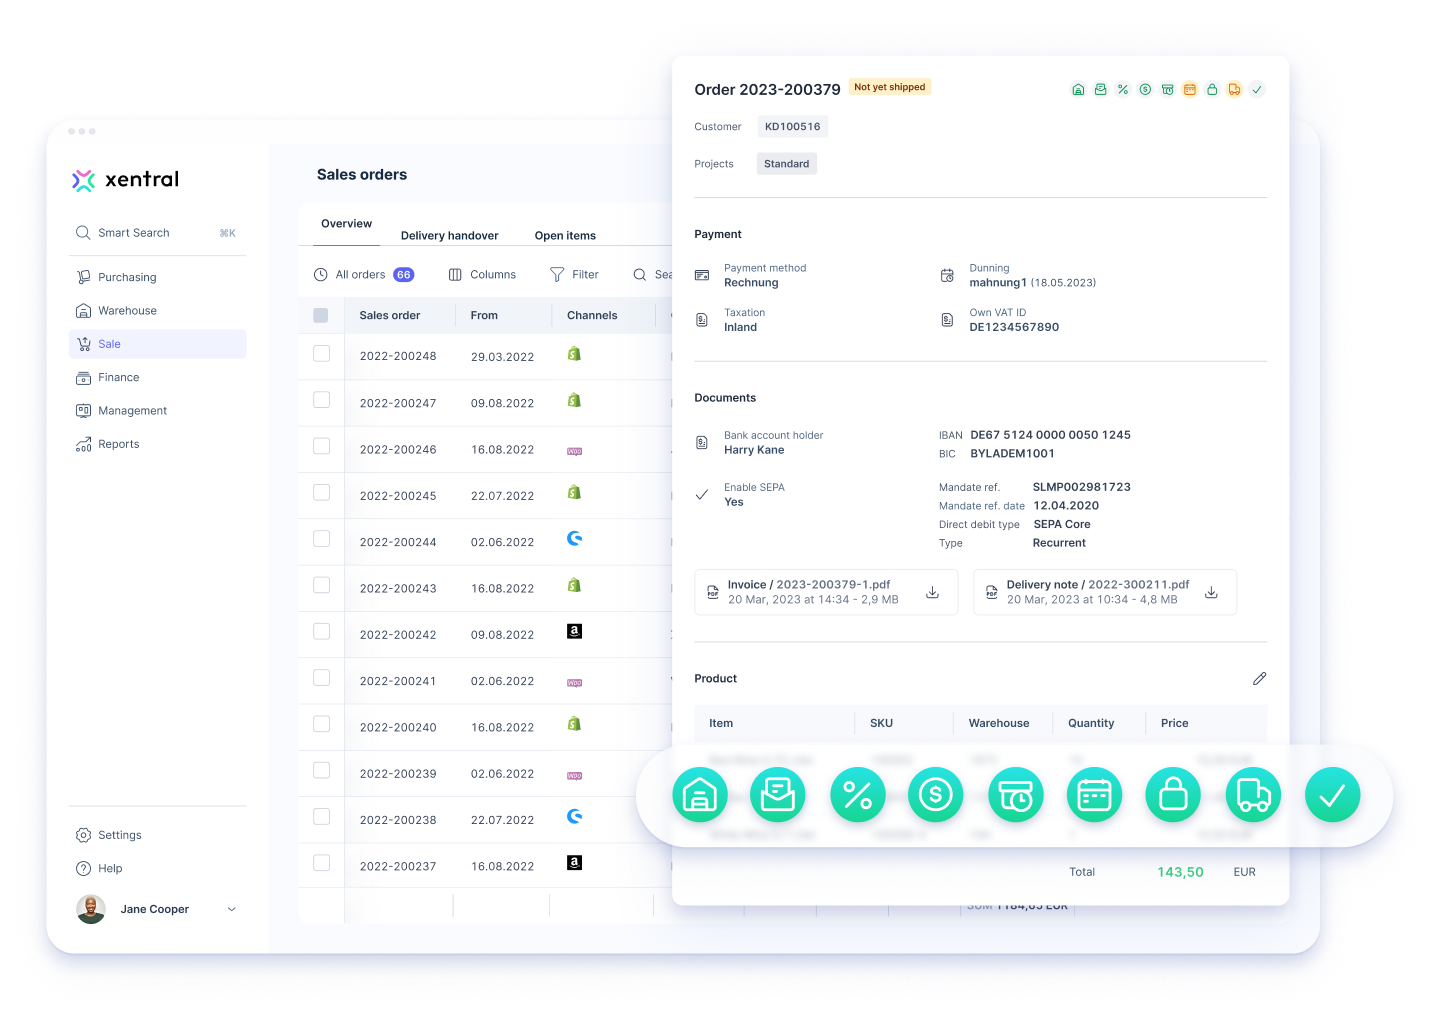Click the large green delivery truck icon
1440x1019 pixels.
click(x=1253, y=795)
